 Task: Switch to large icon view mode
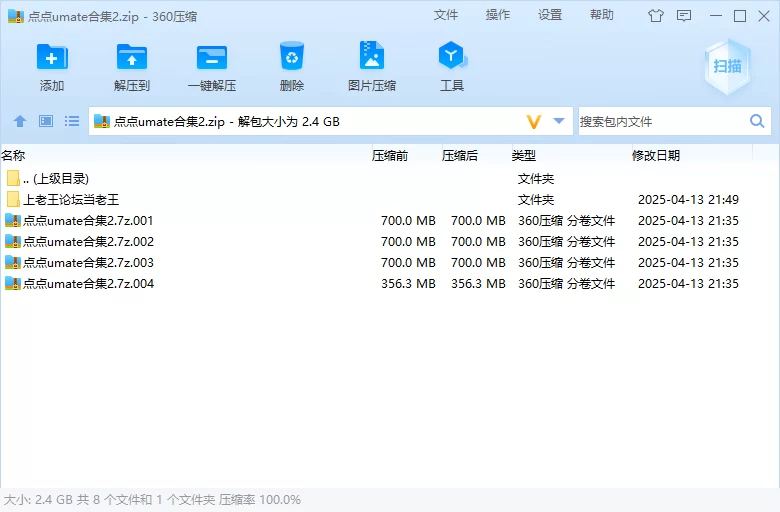[46, 121]
